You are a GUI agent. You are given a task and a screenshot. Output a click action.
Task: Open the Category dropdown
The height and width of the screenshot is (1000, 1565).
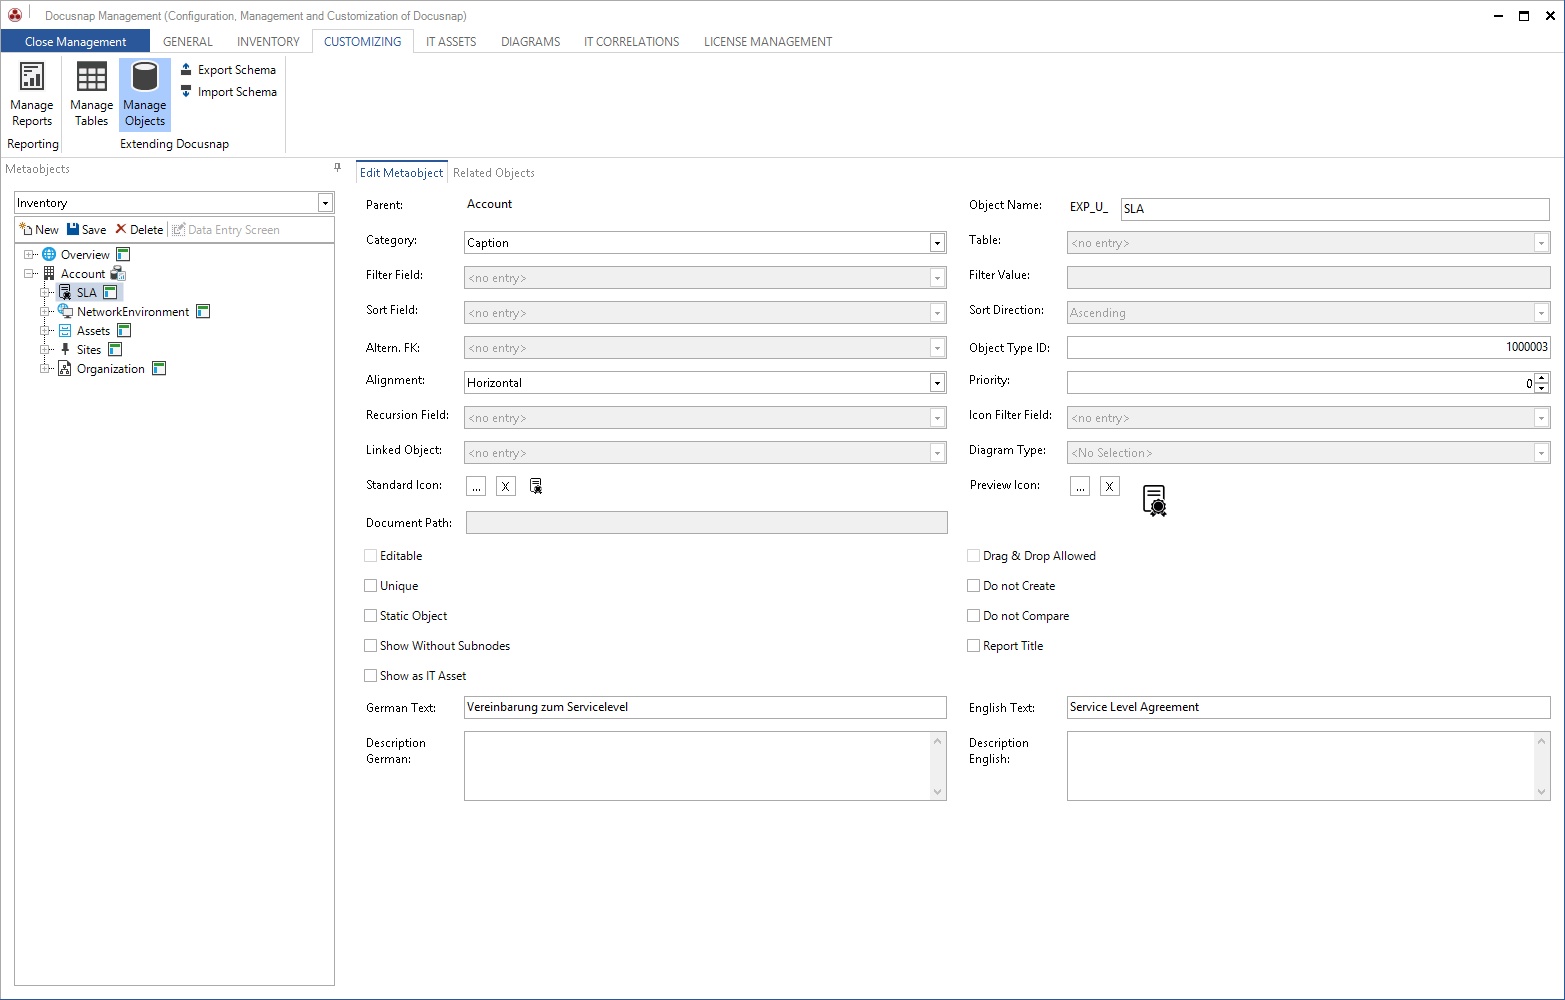[x=937, y=243]
